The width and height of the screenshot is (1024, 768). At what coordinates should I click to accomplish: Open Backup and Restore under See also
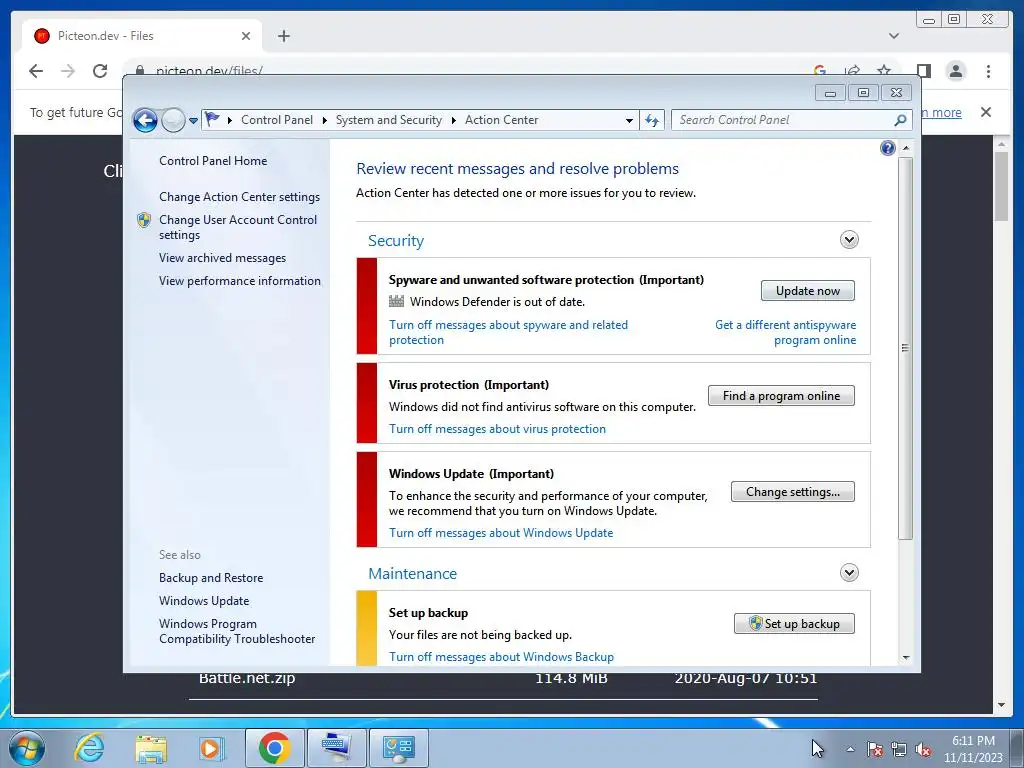pyautogui.click(x=211, y=578)
